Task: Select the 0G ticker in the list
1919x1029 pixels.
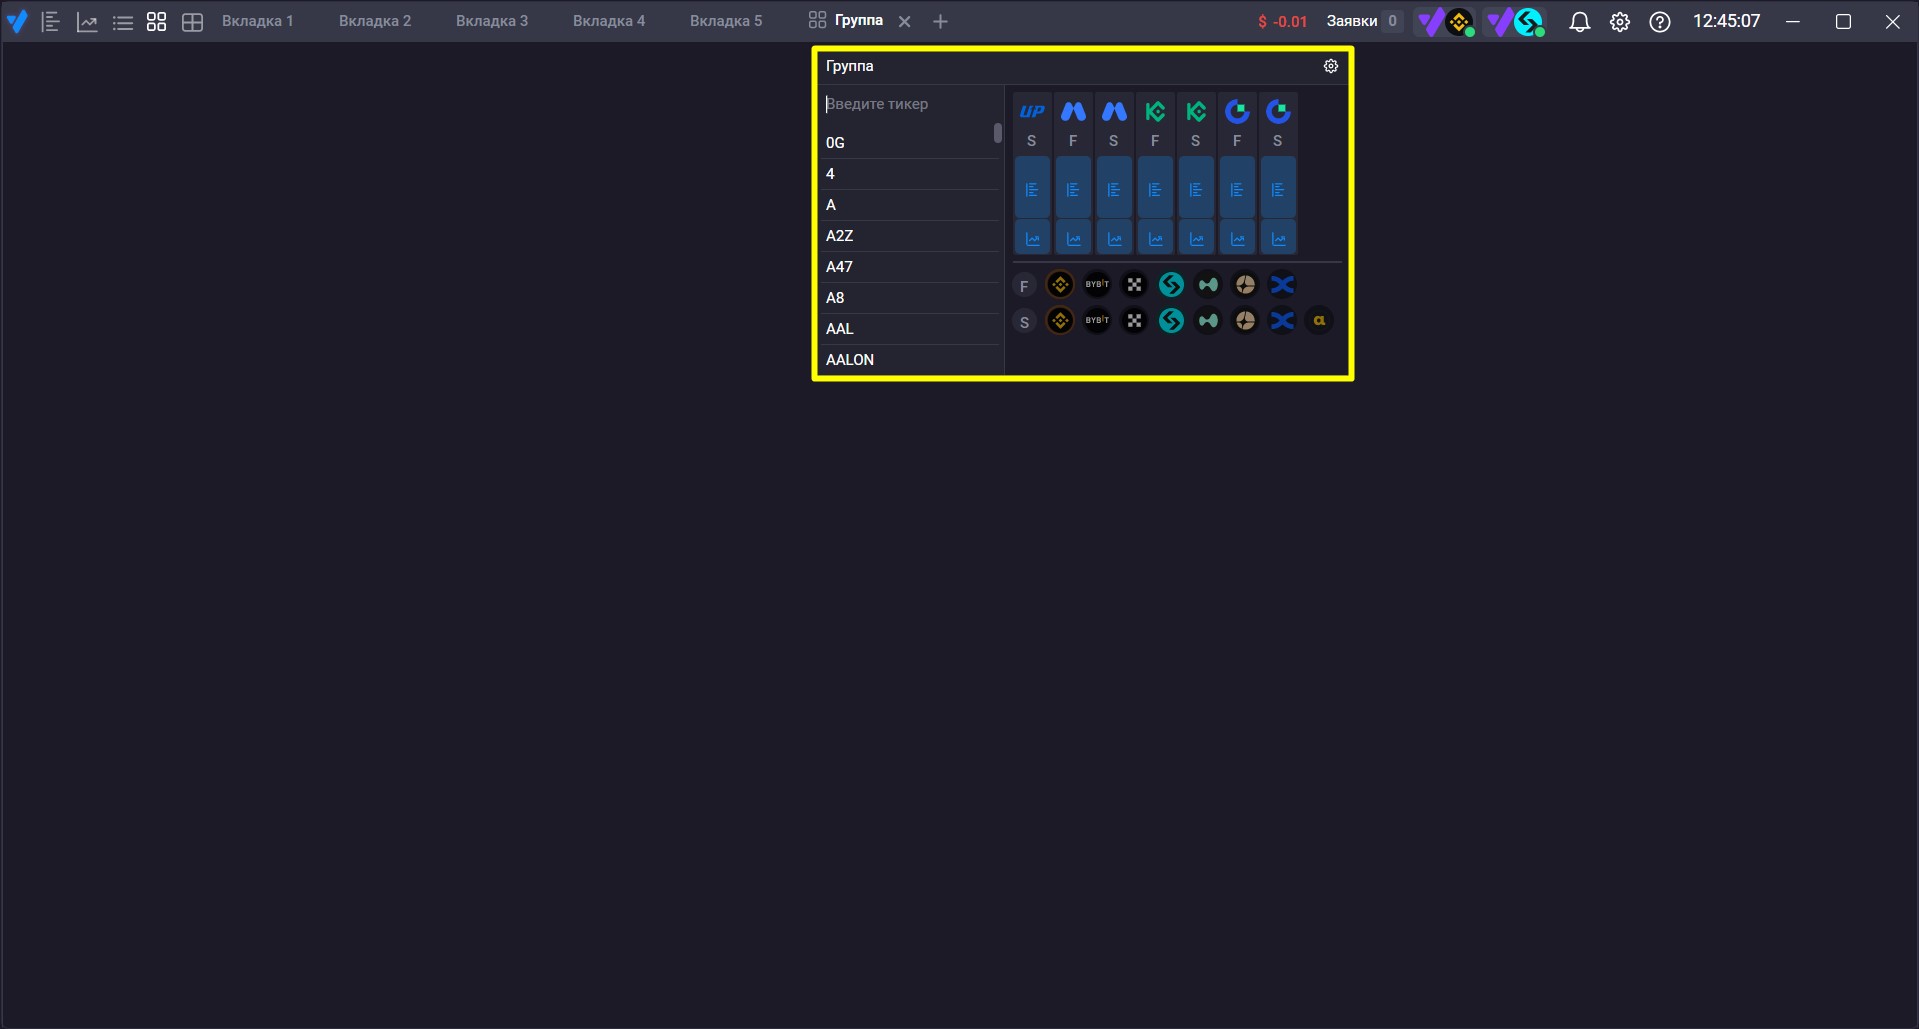Action: click(908, 143)
